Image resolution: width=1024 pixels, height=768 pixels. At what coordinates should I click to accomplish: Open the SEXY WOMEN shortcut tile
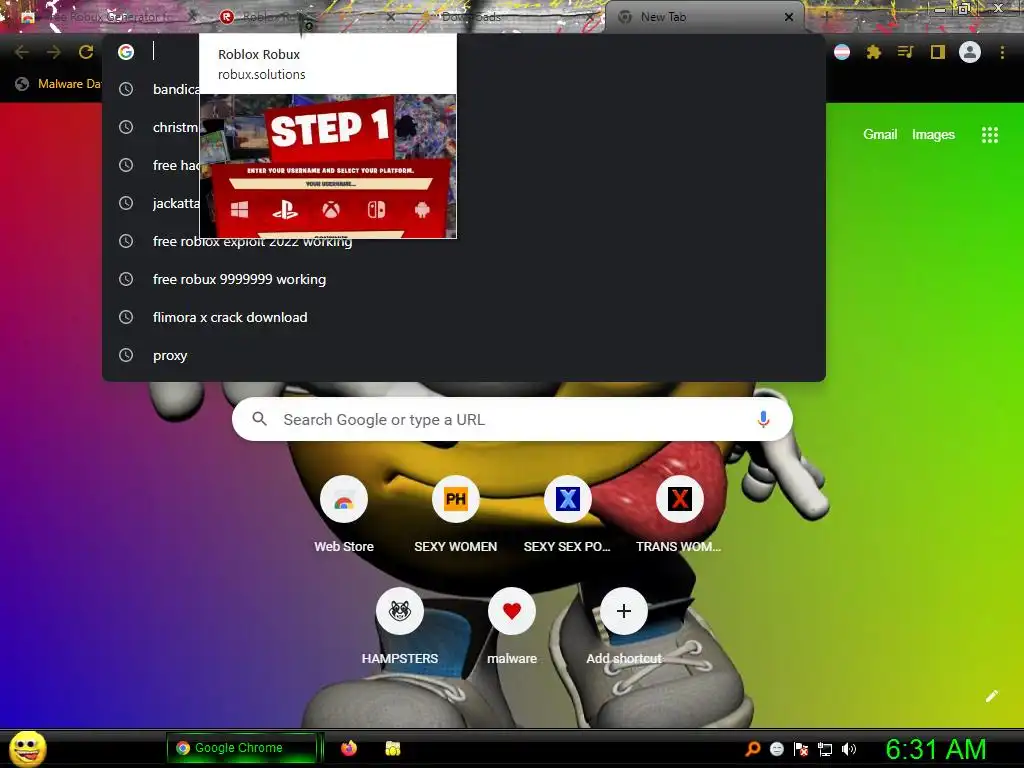click(x=456, y=514)
